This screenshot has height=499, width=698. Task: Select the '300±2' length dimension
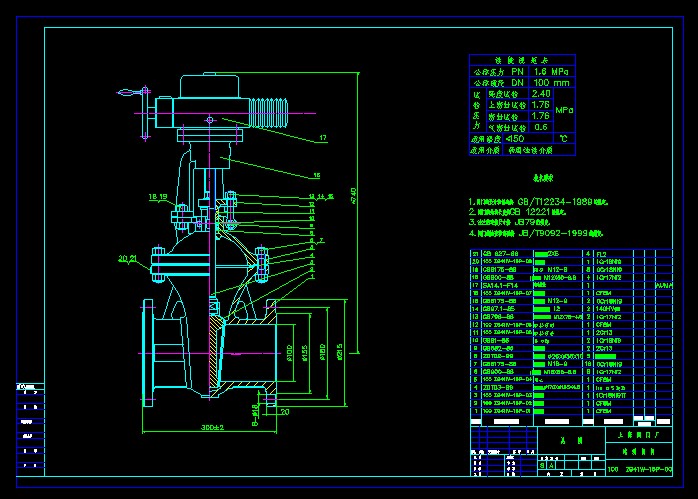(213, 427)
